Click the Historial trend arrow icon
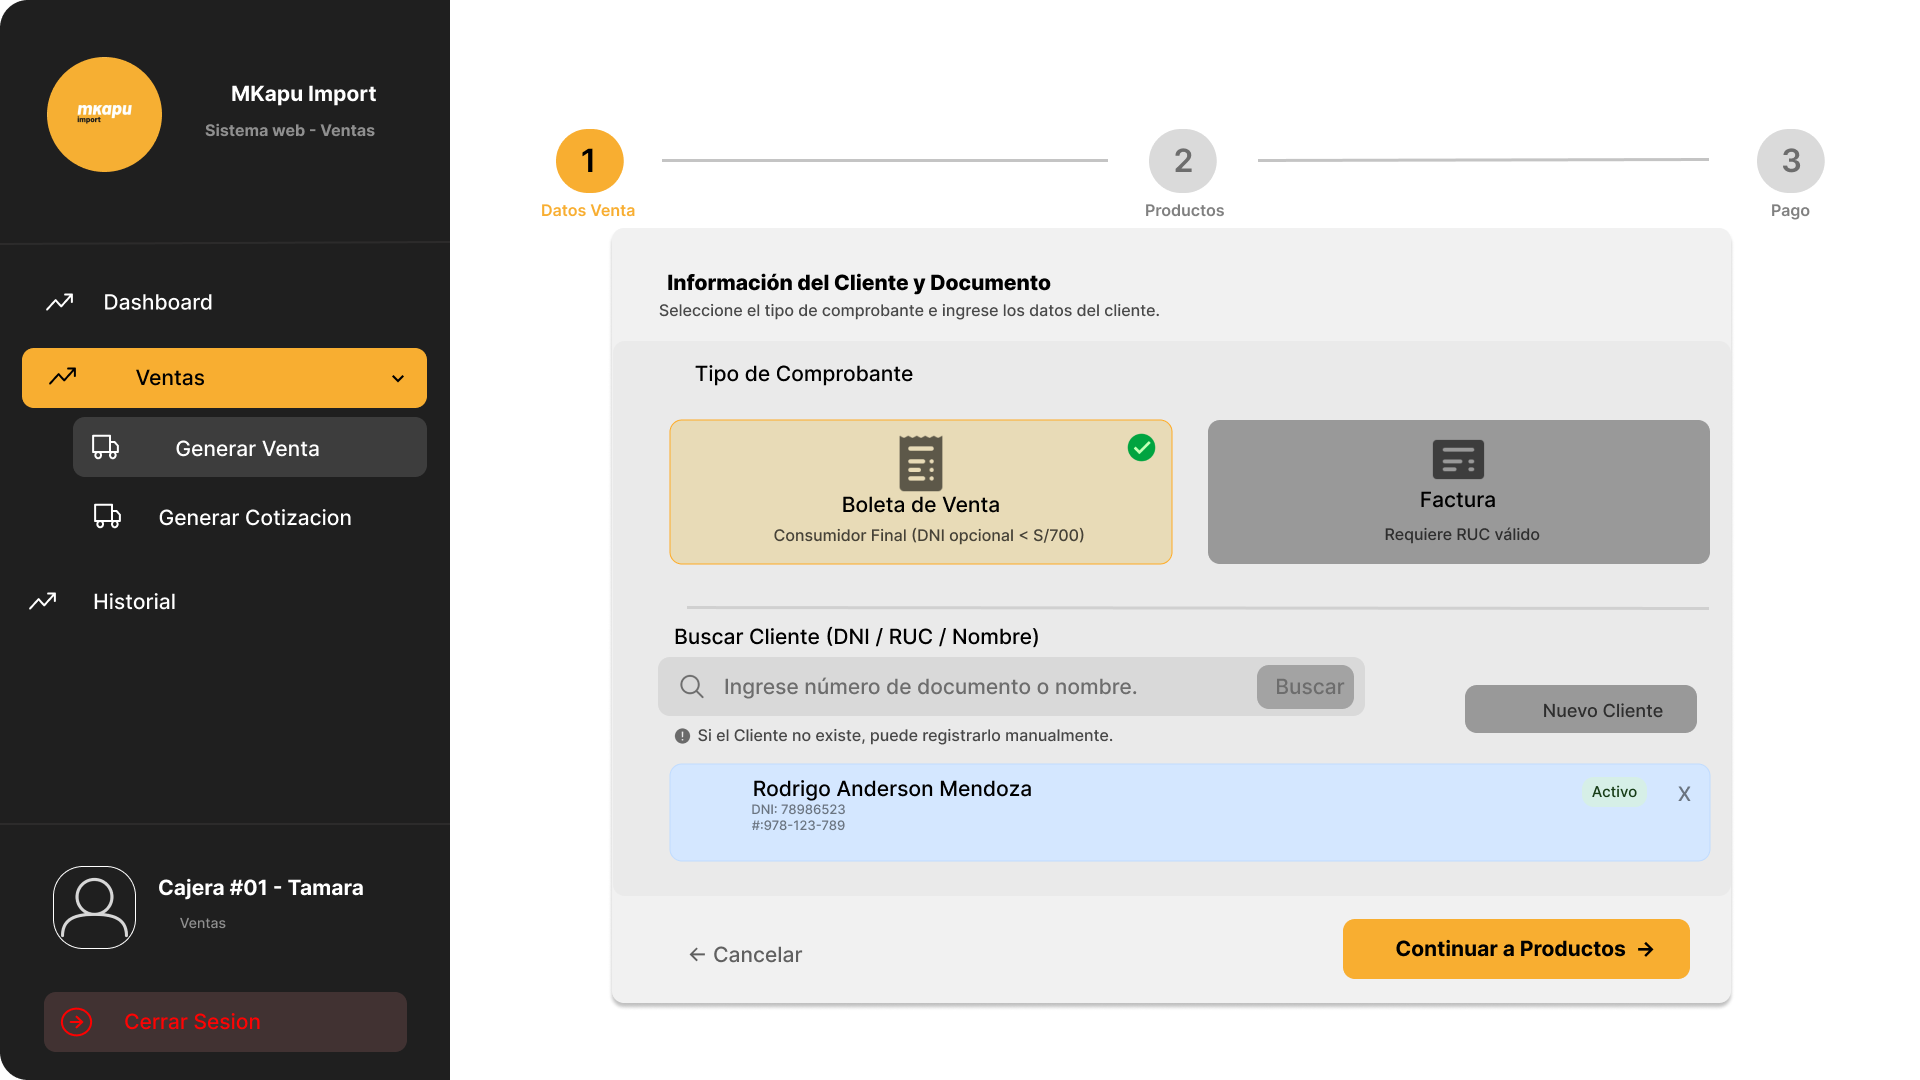 43,601
